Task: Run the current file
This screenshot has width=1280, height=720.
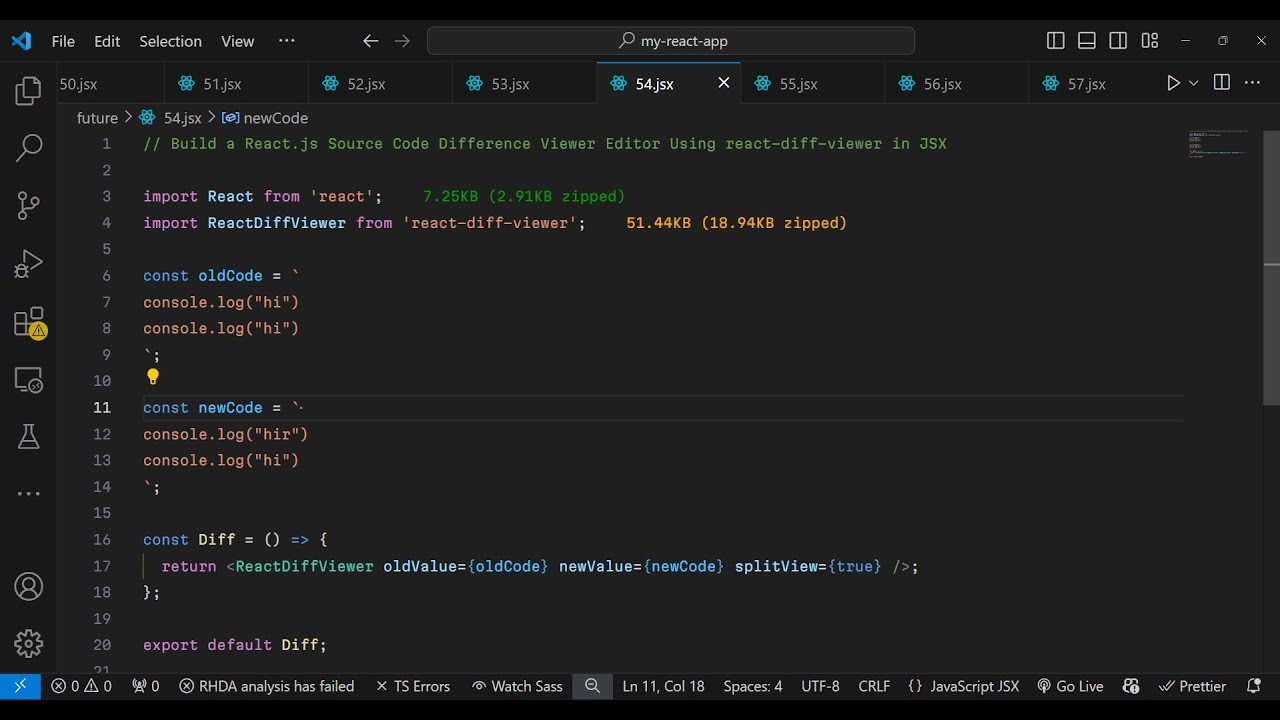Action: (1173, 83)
